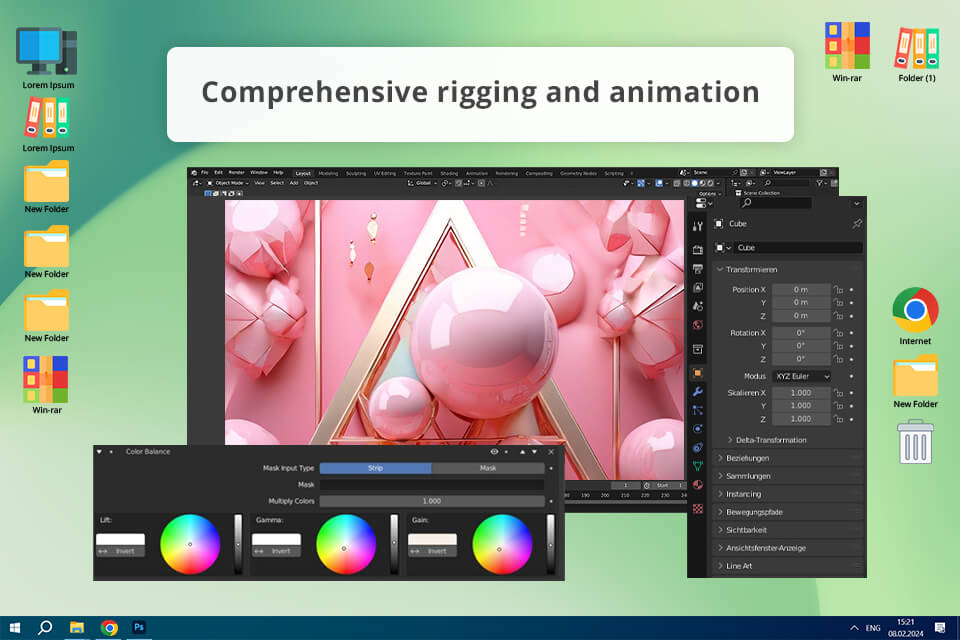Open the Texture properties checker icon
Image resolution: width=960 pixels, height=640 pixels.
(697, 509)
